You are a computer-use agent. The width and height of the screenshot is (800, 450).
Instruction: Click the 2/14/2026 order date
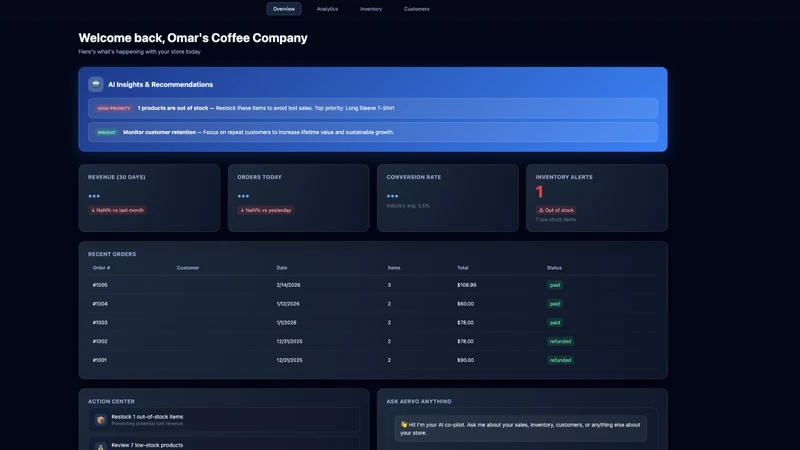click(288, 285)
